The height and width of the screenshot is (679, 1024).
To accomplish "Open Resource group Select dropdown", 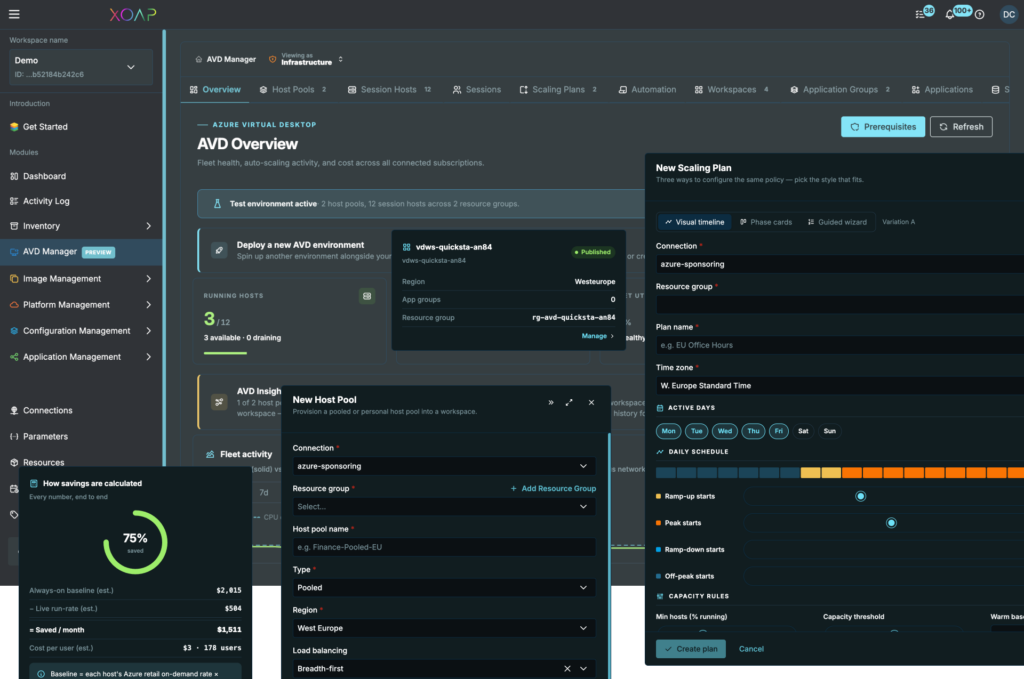I will [x=444, y=507].
